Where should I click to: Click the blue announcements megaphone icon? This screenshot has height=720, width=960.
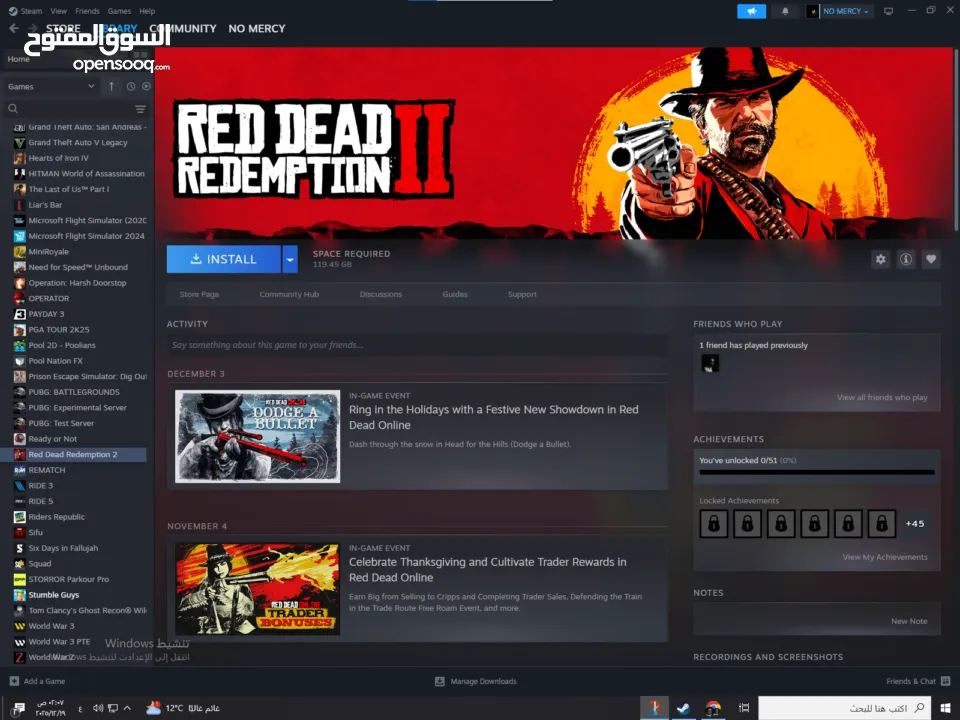pos(751,11)
